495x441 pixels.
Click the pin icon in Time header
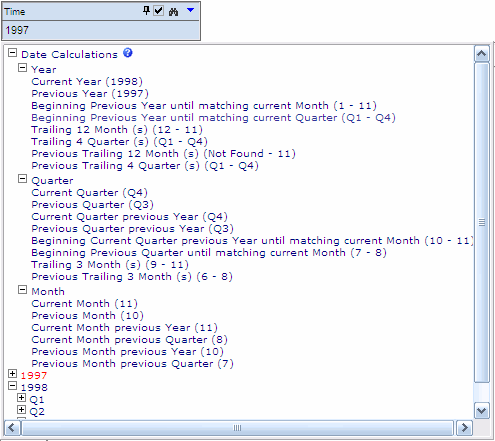pos(146,11)
